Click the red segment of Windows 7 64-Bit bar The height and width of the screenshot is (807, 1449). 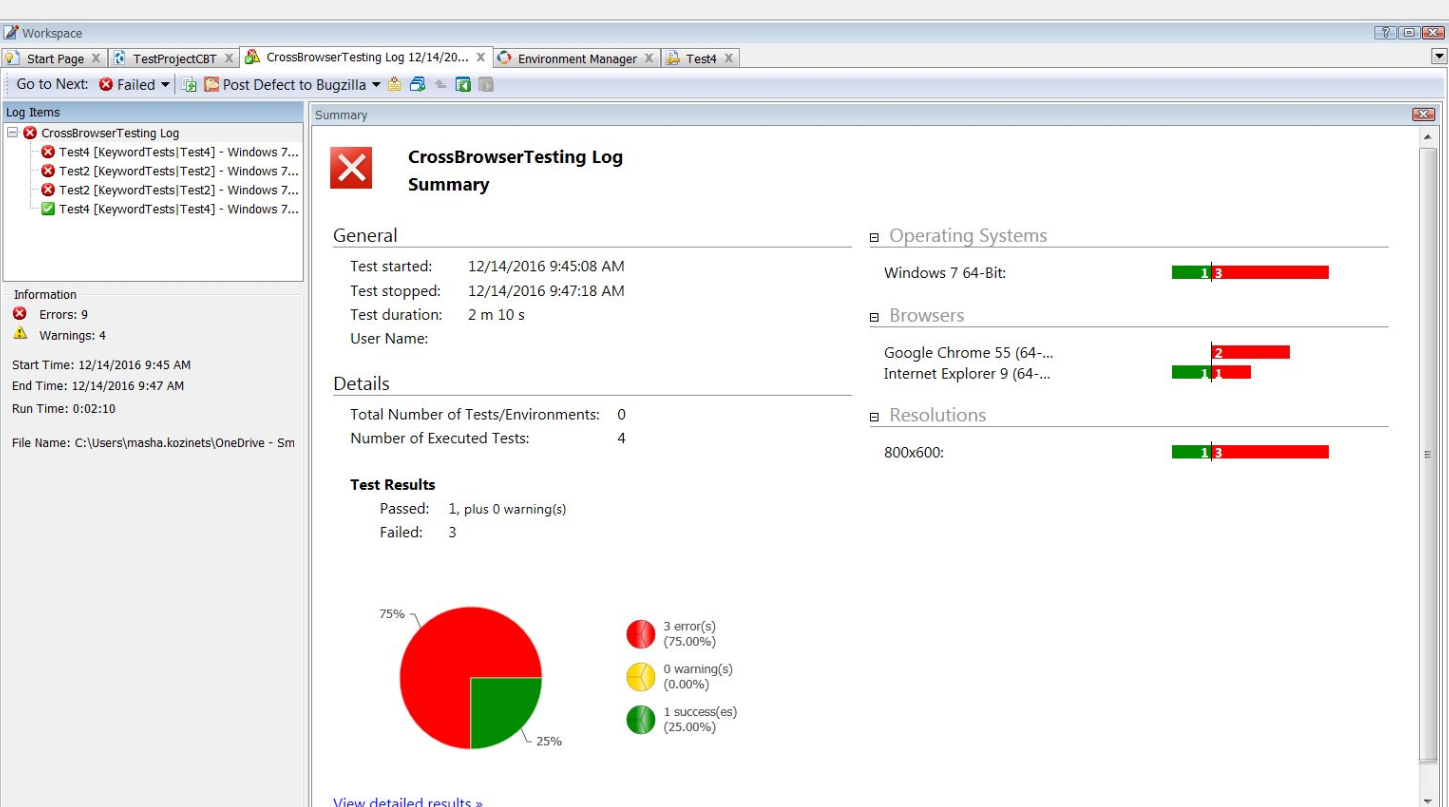[x=1270, y=273]
